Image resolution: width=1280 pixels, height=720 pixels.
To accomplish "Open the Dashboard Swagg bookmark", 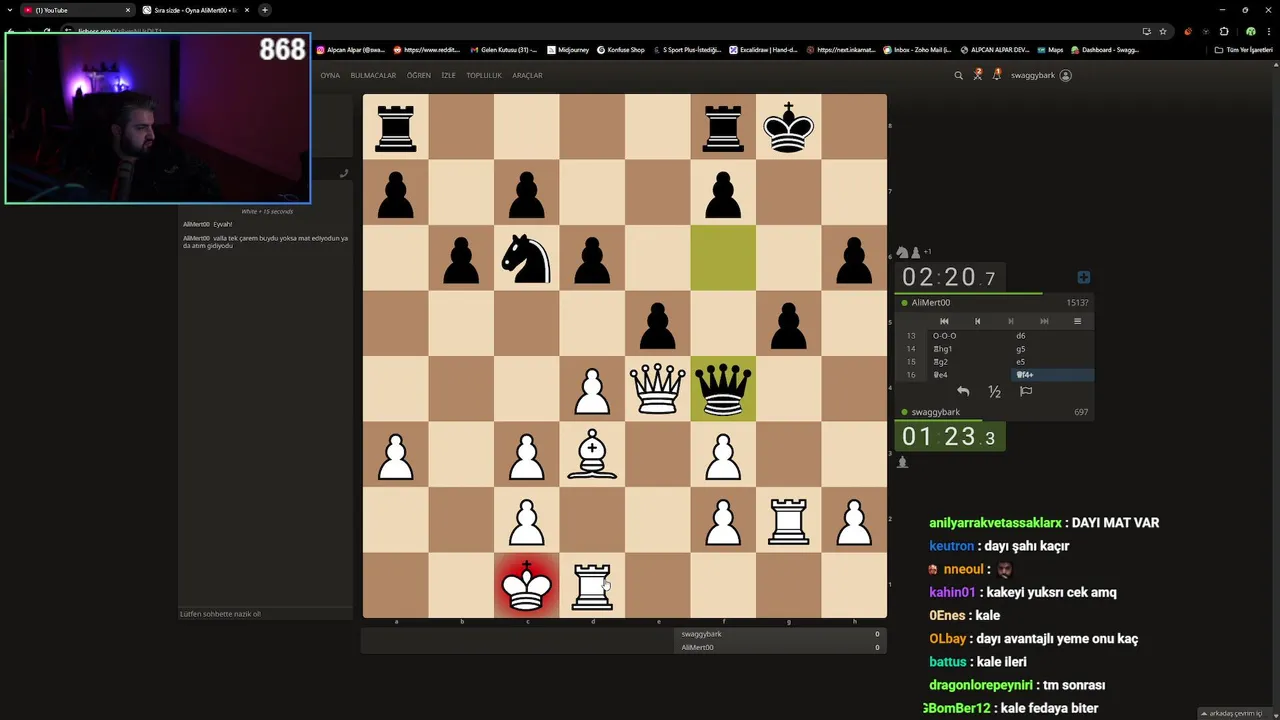I will tap(1104, 49).
